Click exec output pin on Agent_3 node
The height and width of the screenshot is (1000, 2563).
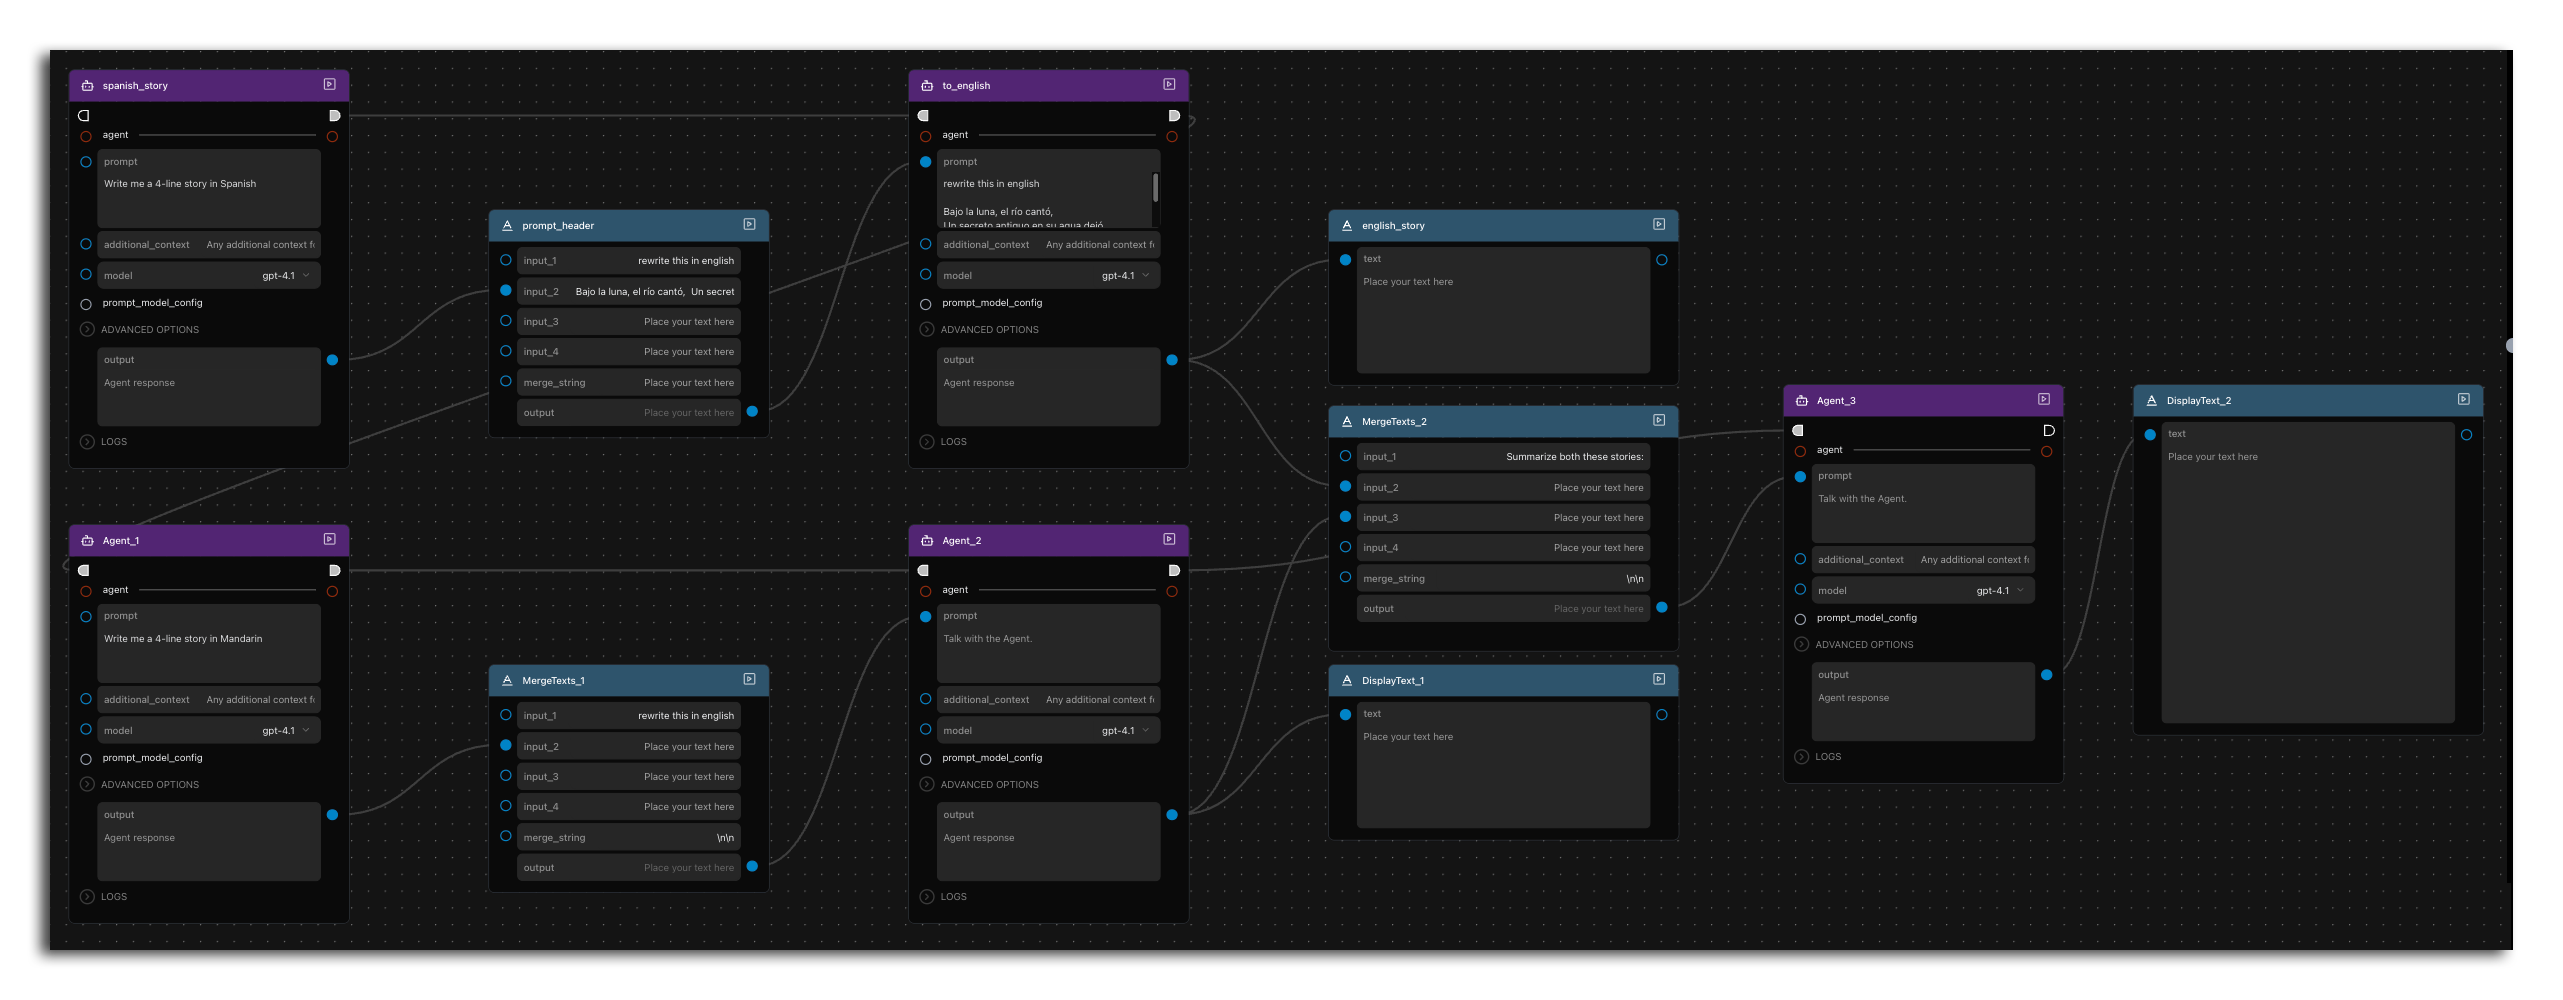point(2048,431)
